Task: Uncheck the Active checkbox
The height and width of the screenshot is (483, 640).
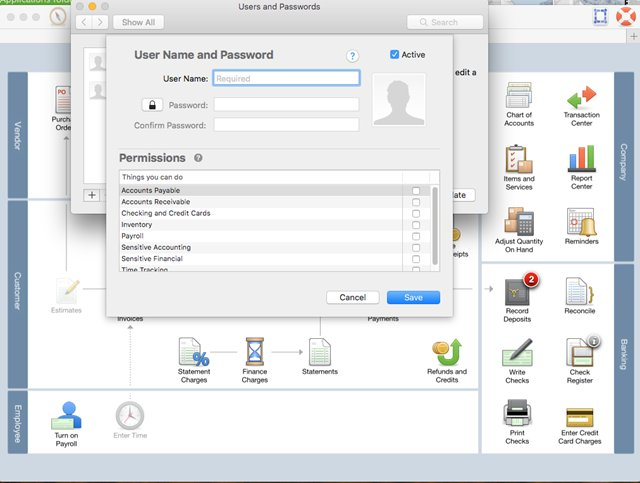Action: tap(394, 54)
